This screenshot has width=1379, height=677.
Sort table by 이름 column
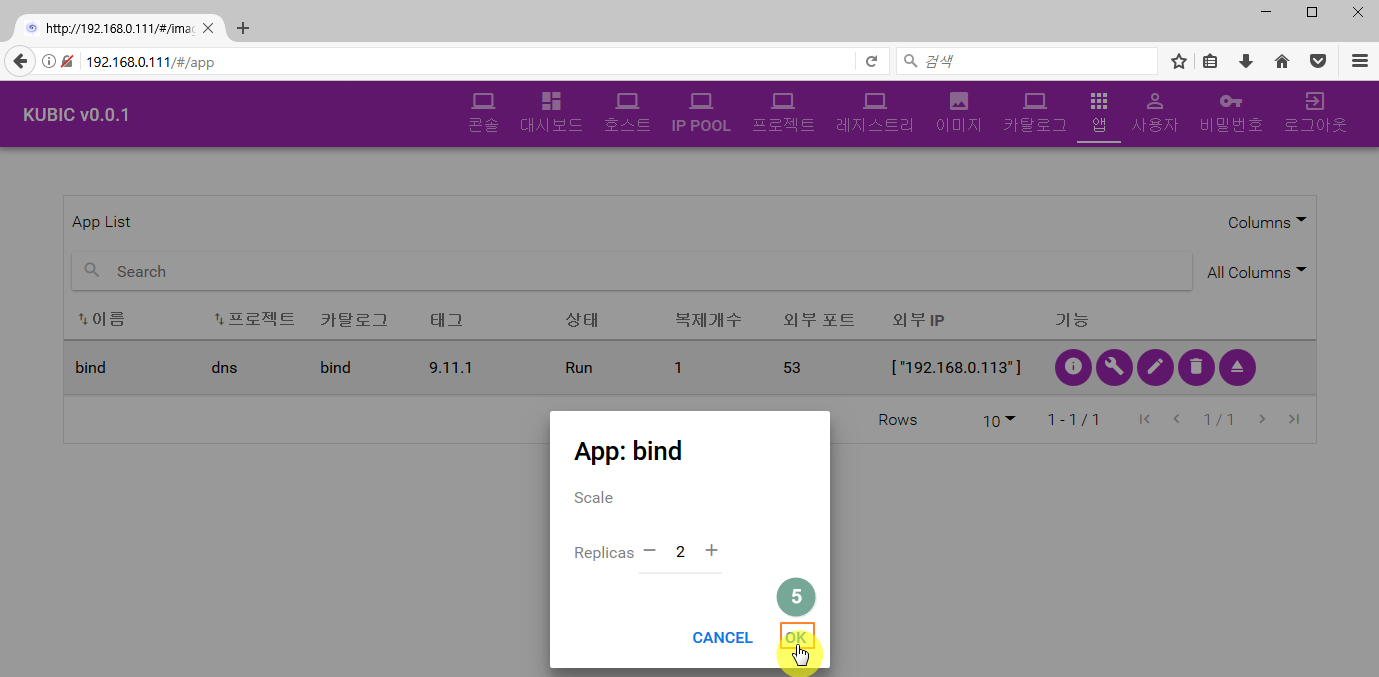(101, 320)
